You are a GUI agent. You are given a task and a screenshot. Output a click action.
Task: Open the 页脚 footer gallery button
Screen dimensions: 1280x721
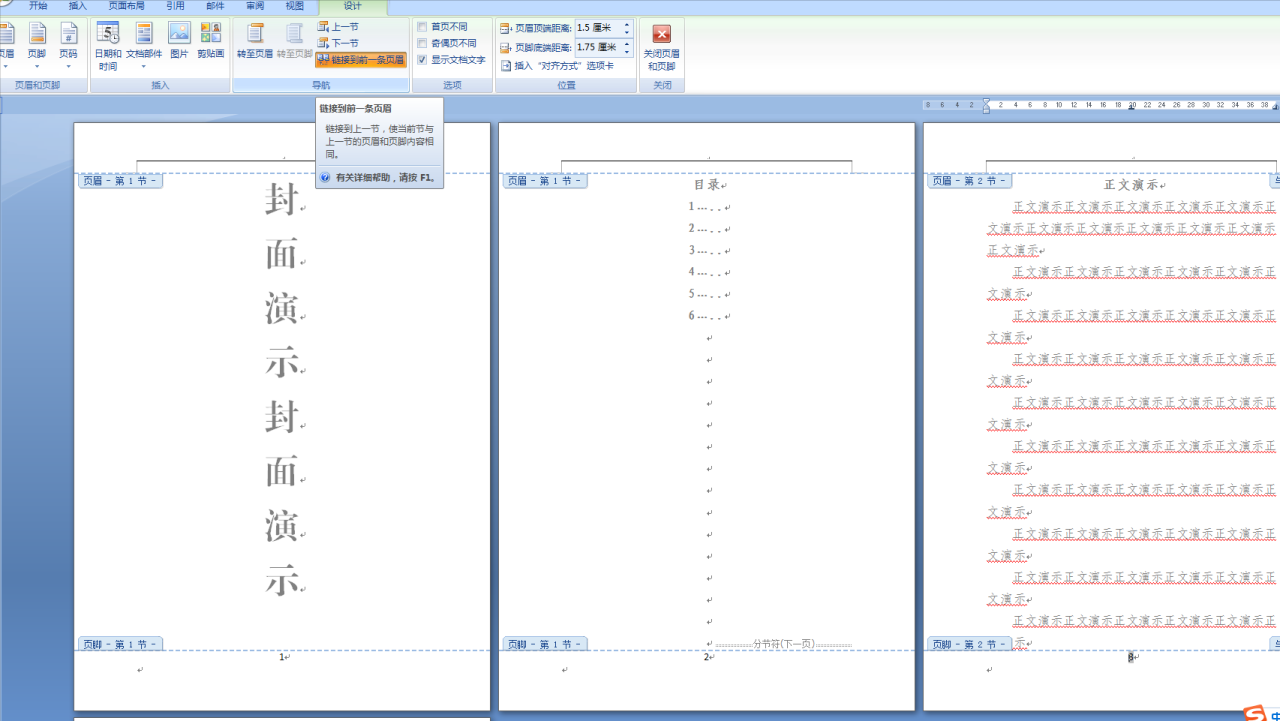tap(37, 46)
